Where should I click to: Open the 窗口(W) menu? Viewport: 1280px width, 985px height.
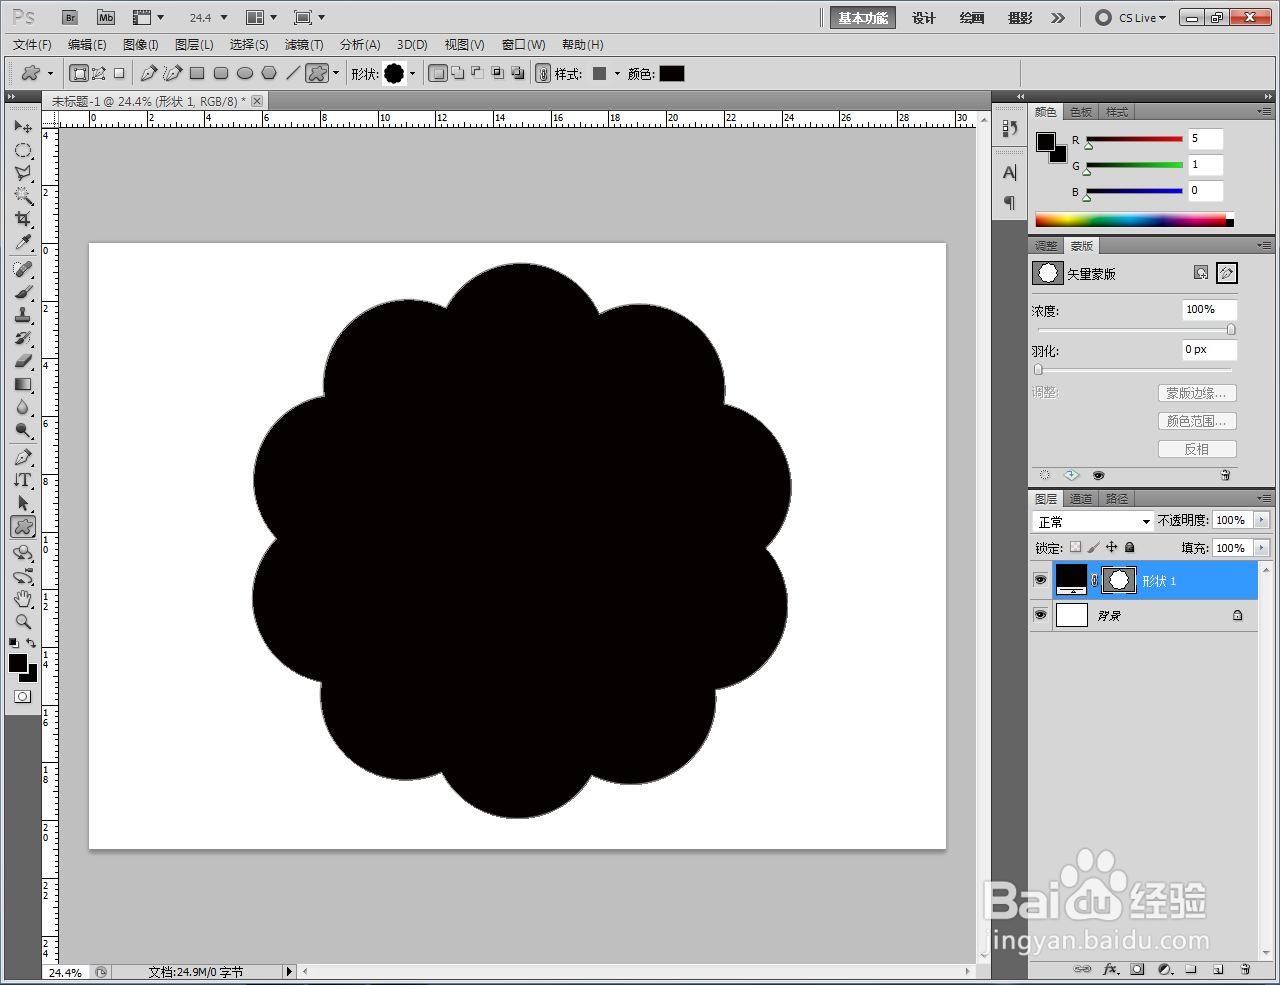[x=524, y=45]
